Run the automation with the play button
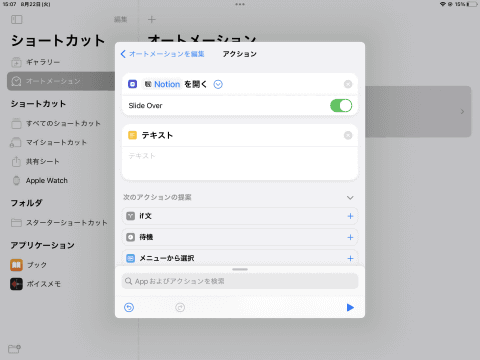Screen dimensions: 480x360 [350, 307]
